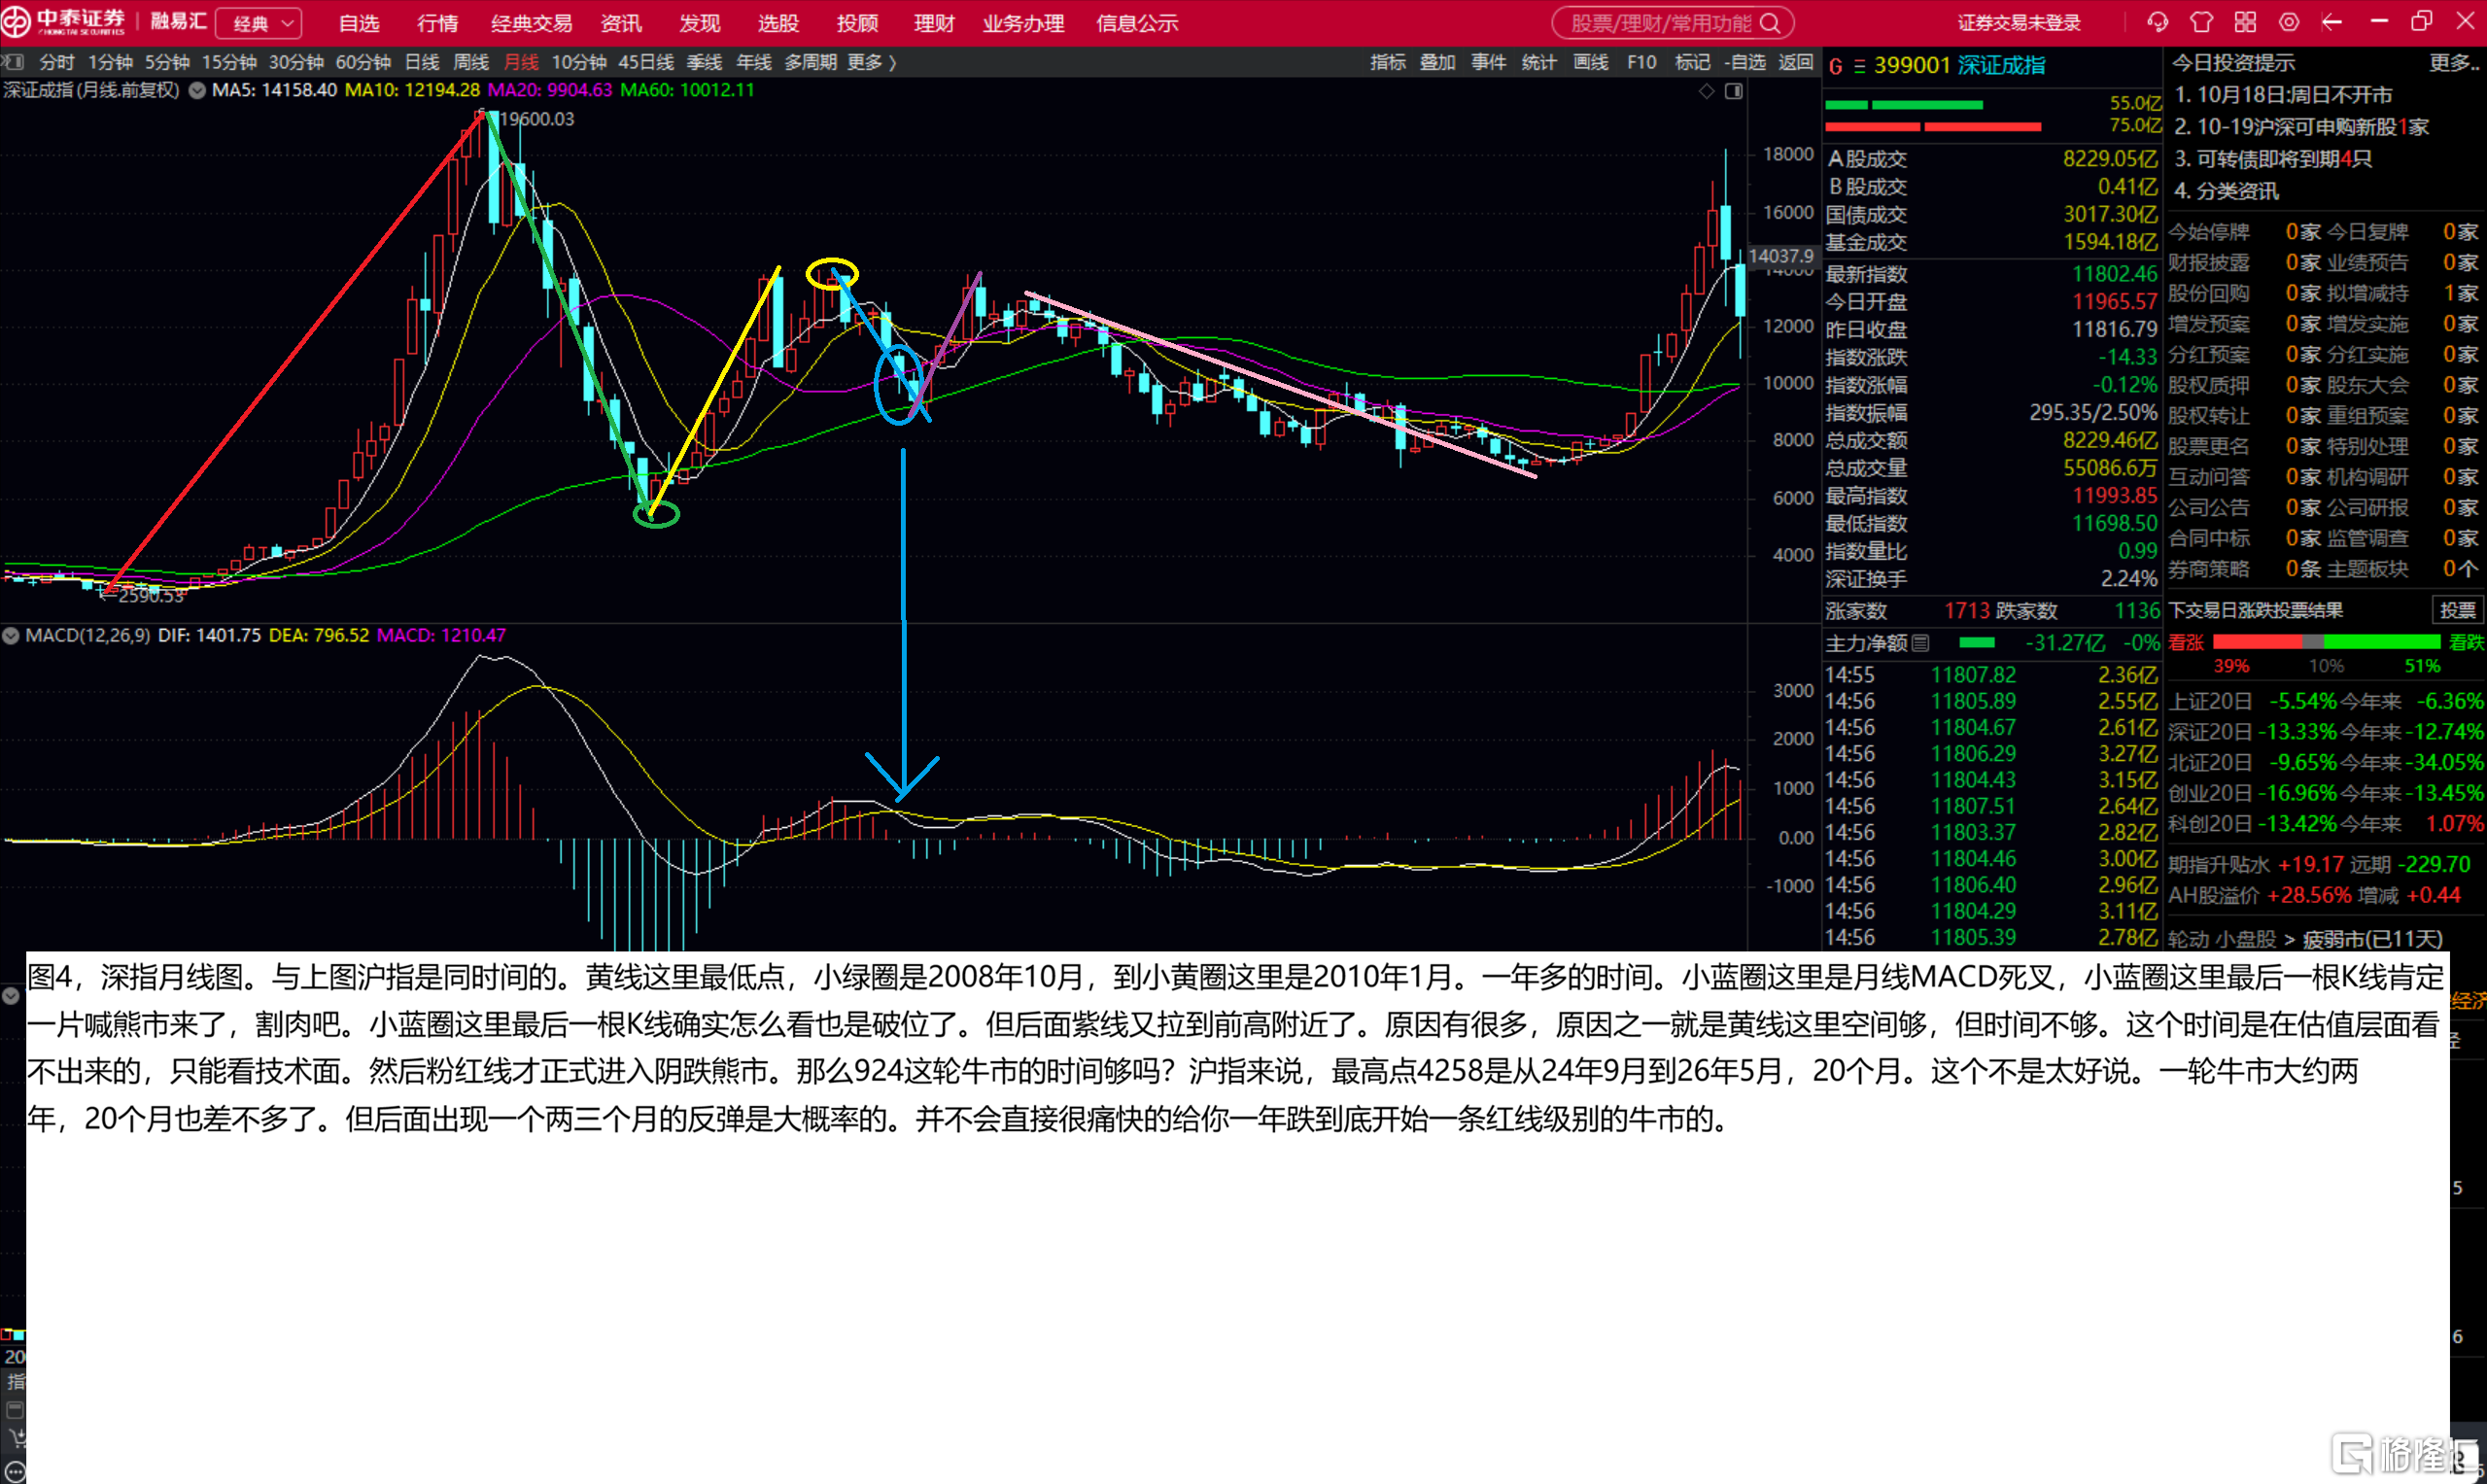Click the red G icon beside 399001
The width and height of the screenshot is (2487, 1484).
tap(1836, 66)
